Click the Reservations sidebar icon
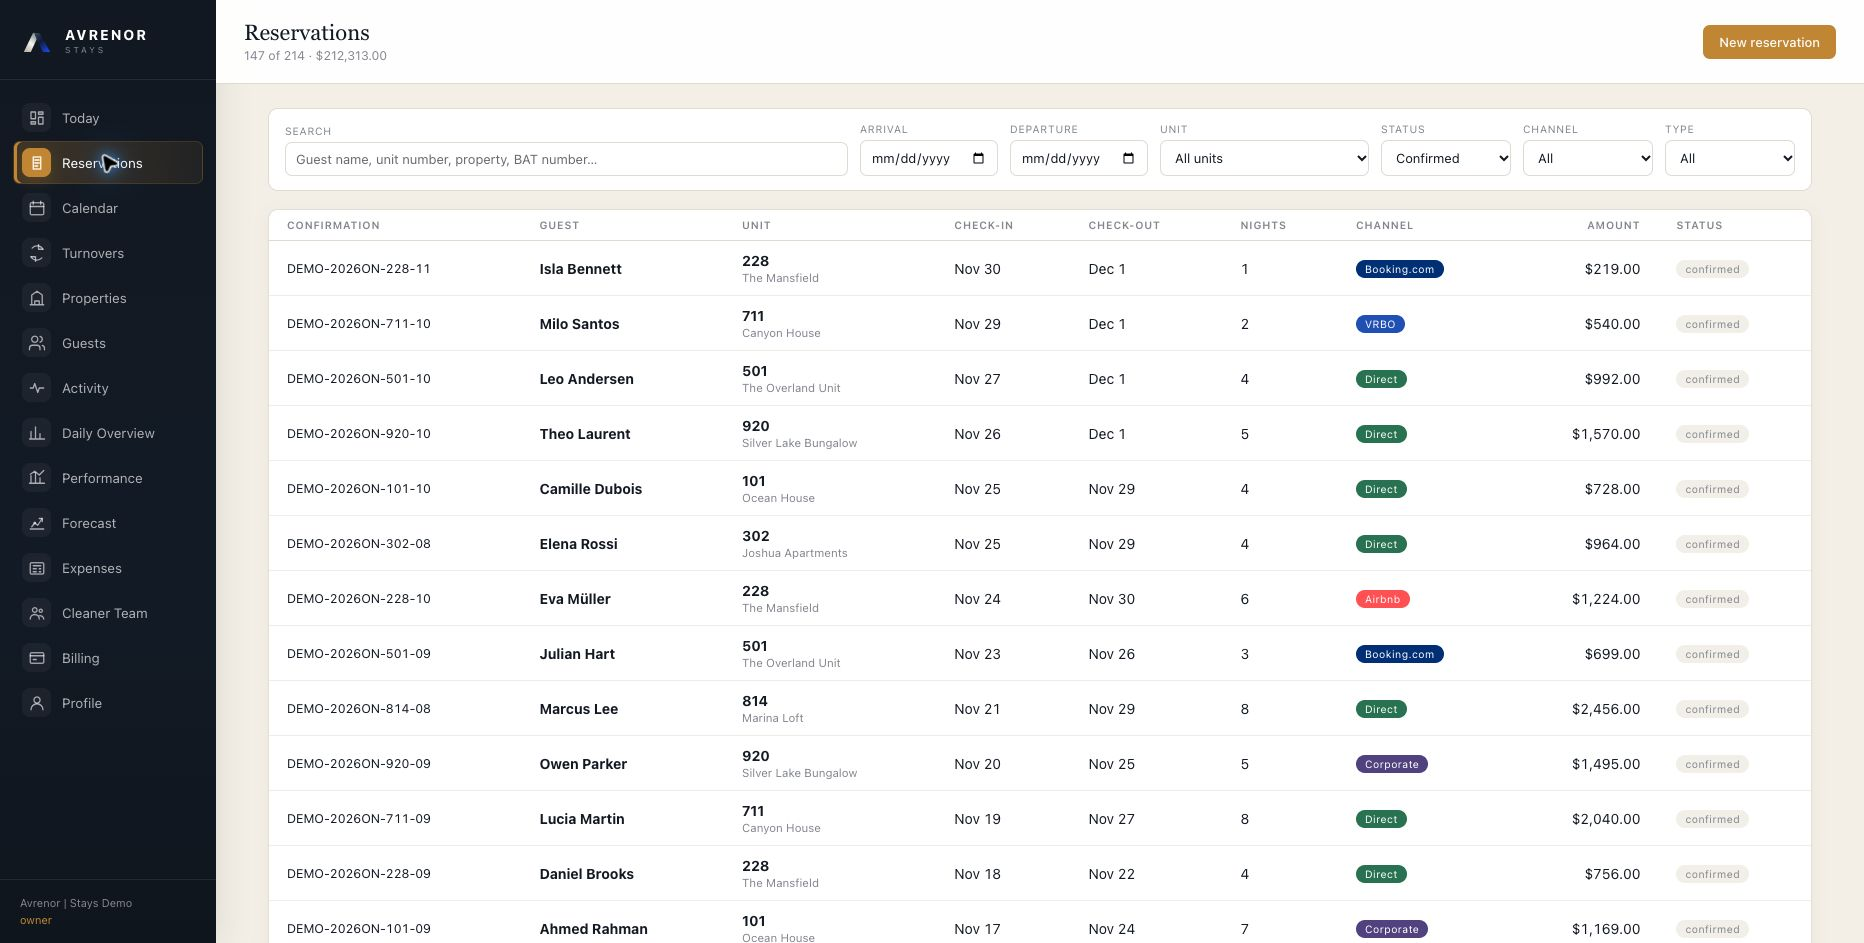Screen dimensions: 1864x943 click(37, 163)
